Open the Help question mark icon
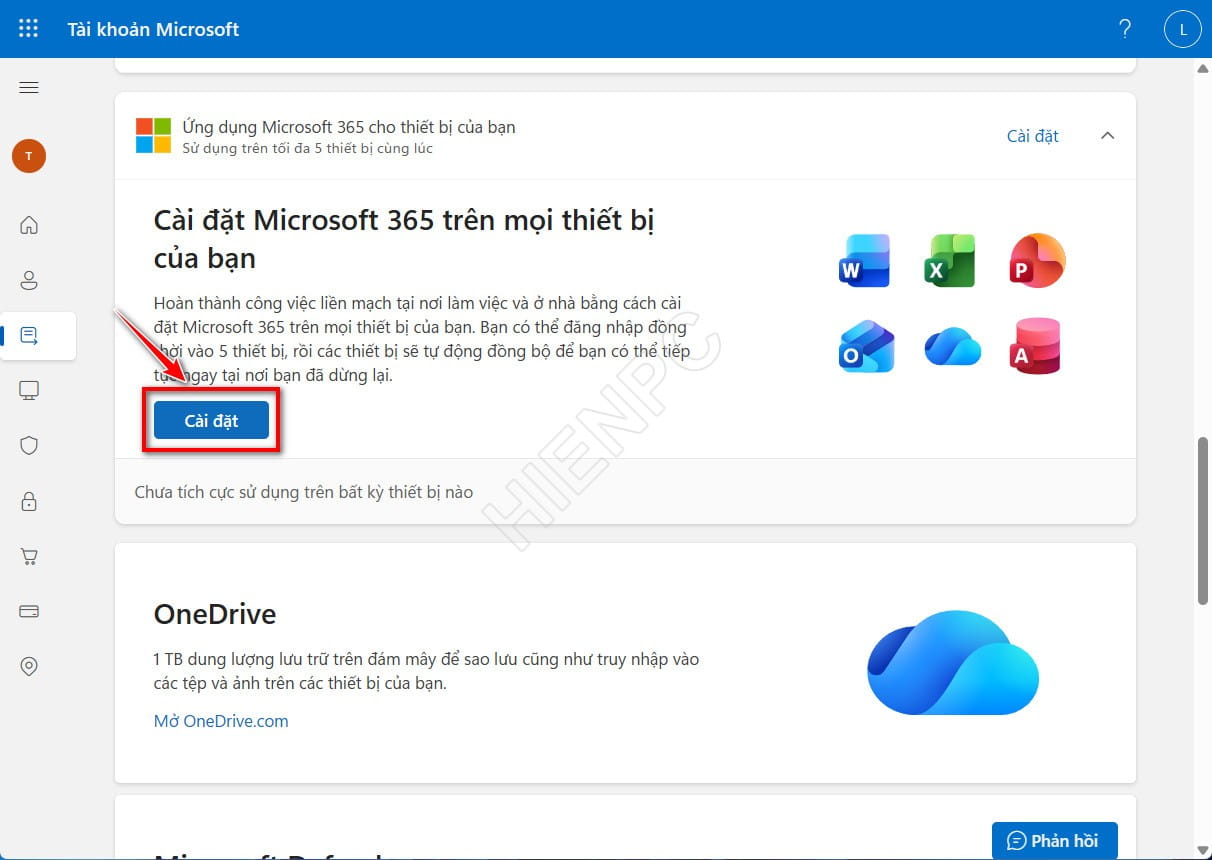Image resolution: width=1212 pixels, height=860 pixels. pyautogui.click(x=1125, y=29)
